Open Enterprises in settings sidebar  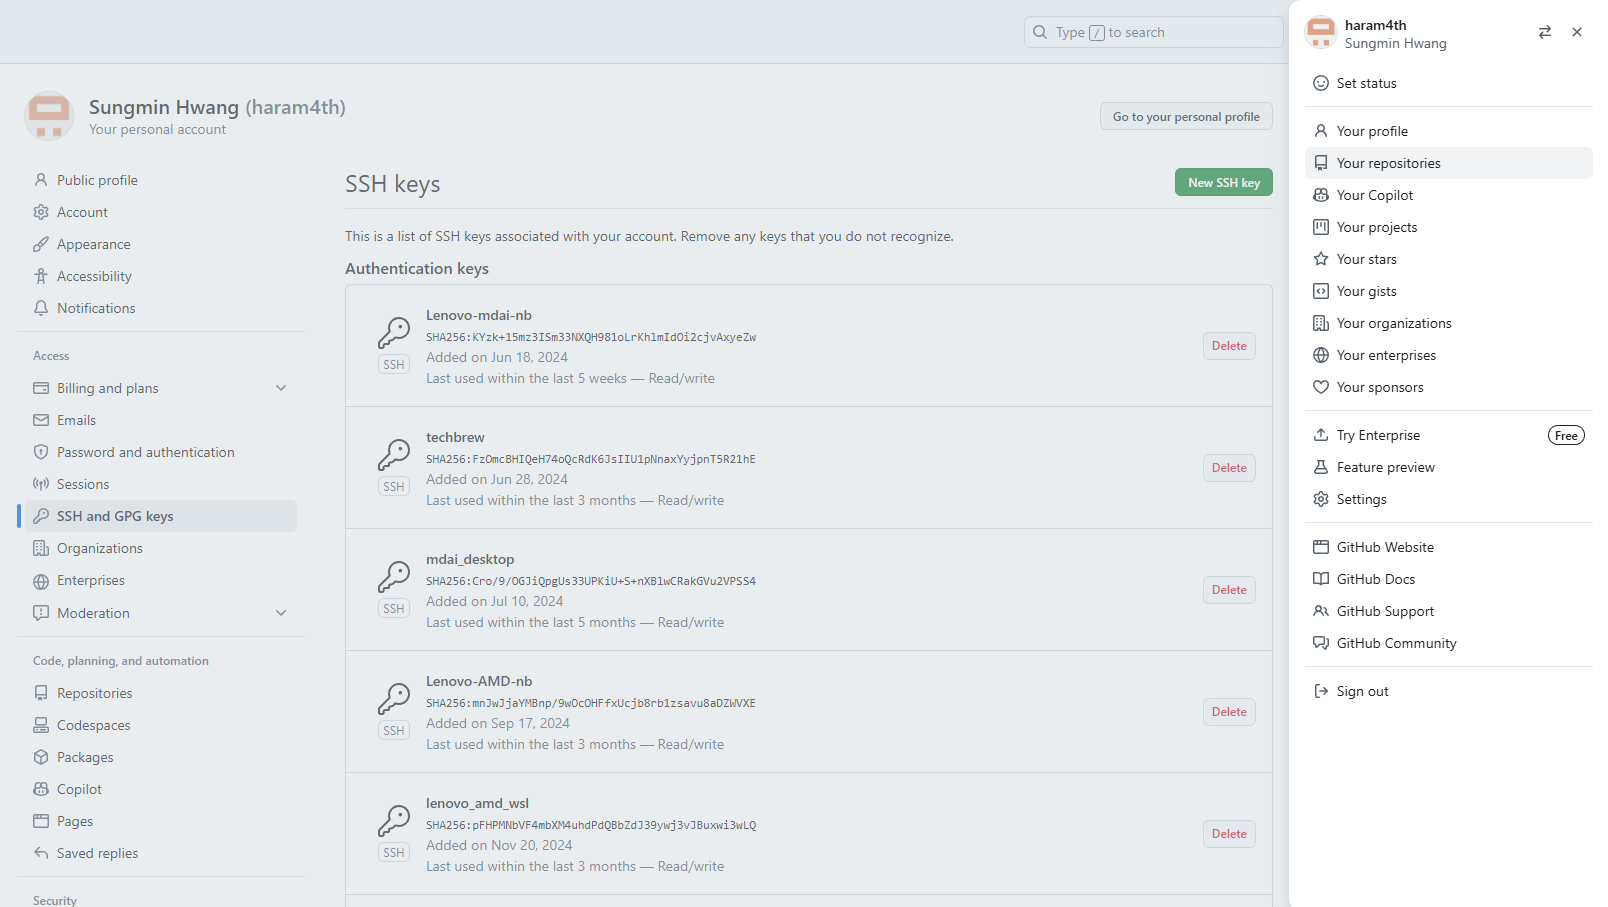click(161, 580)
